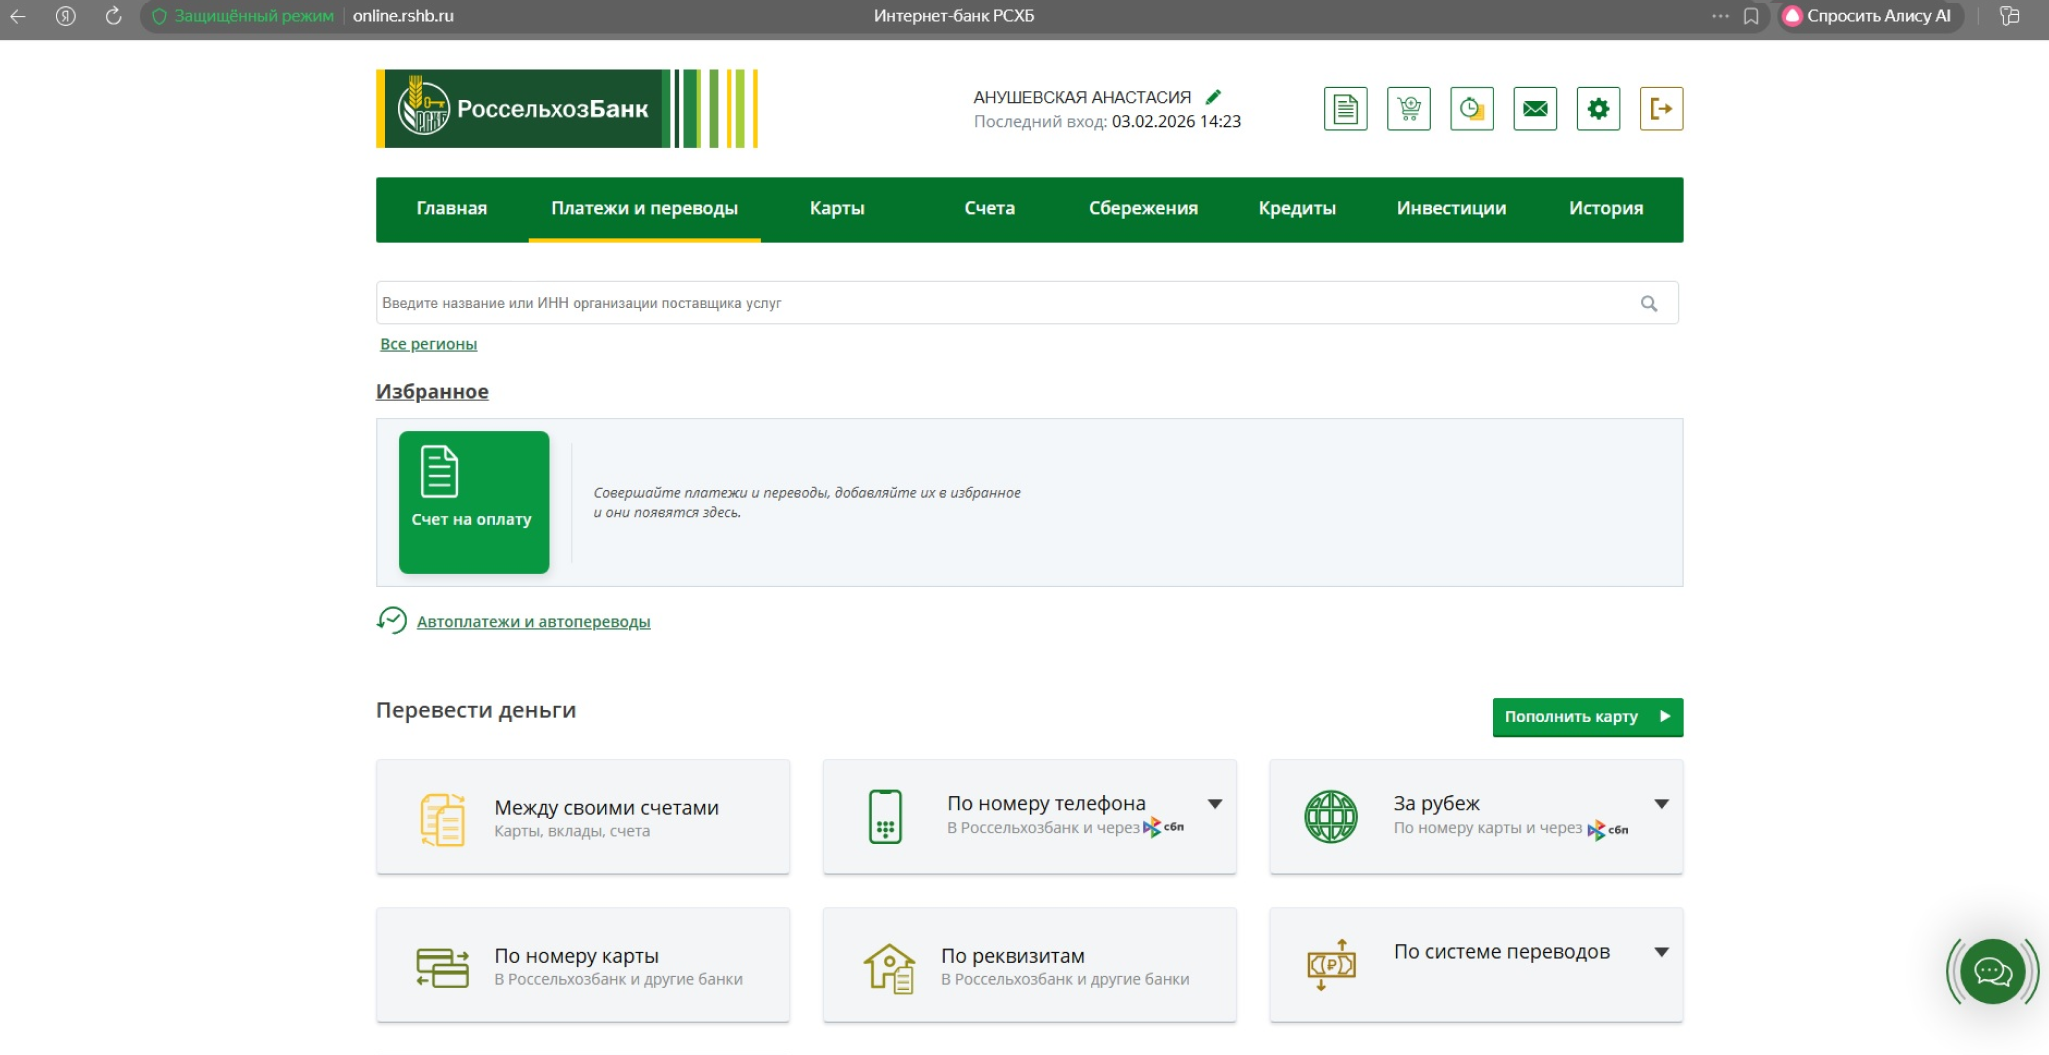Image resolution: width=2049 pixels, height=1055 pixels.
Task: Open the "История" tab
Action: pos(1605,209)
